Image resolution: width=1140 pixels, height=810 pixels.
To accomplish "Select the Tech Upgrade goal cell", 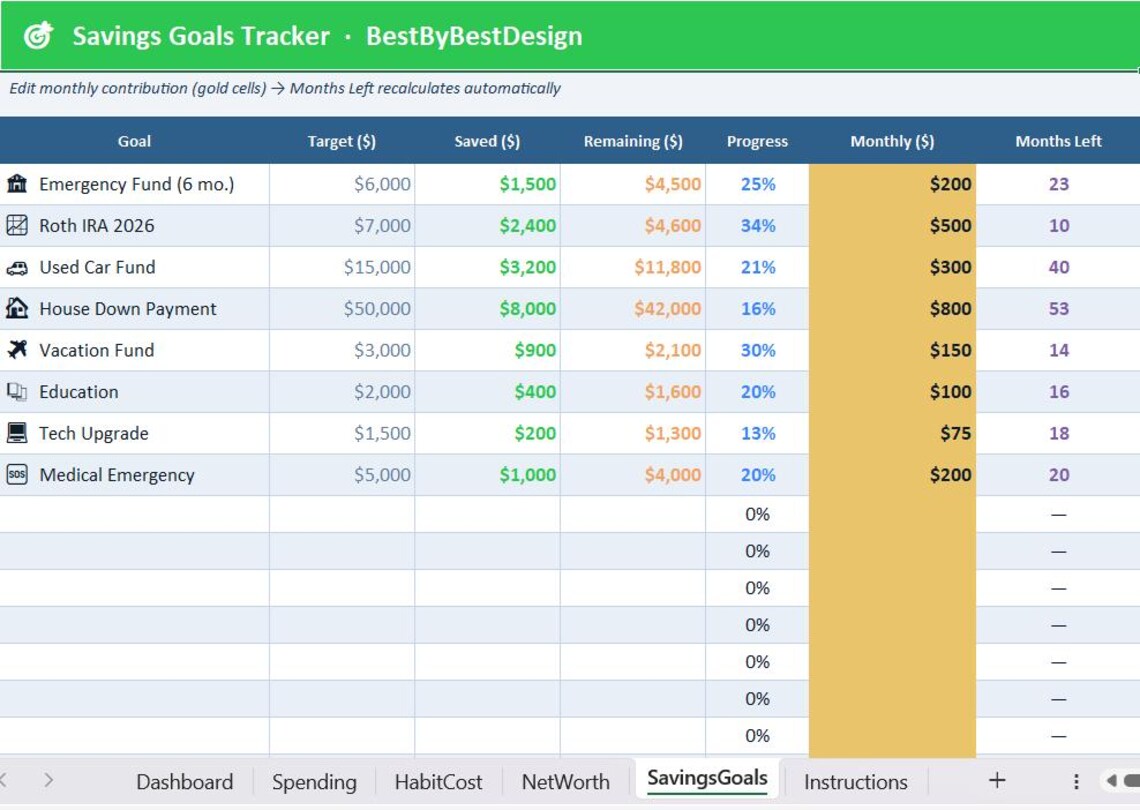I will pos(135,433).
